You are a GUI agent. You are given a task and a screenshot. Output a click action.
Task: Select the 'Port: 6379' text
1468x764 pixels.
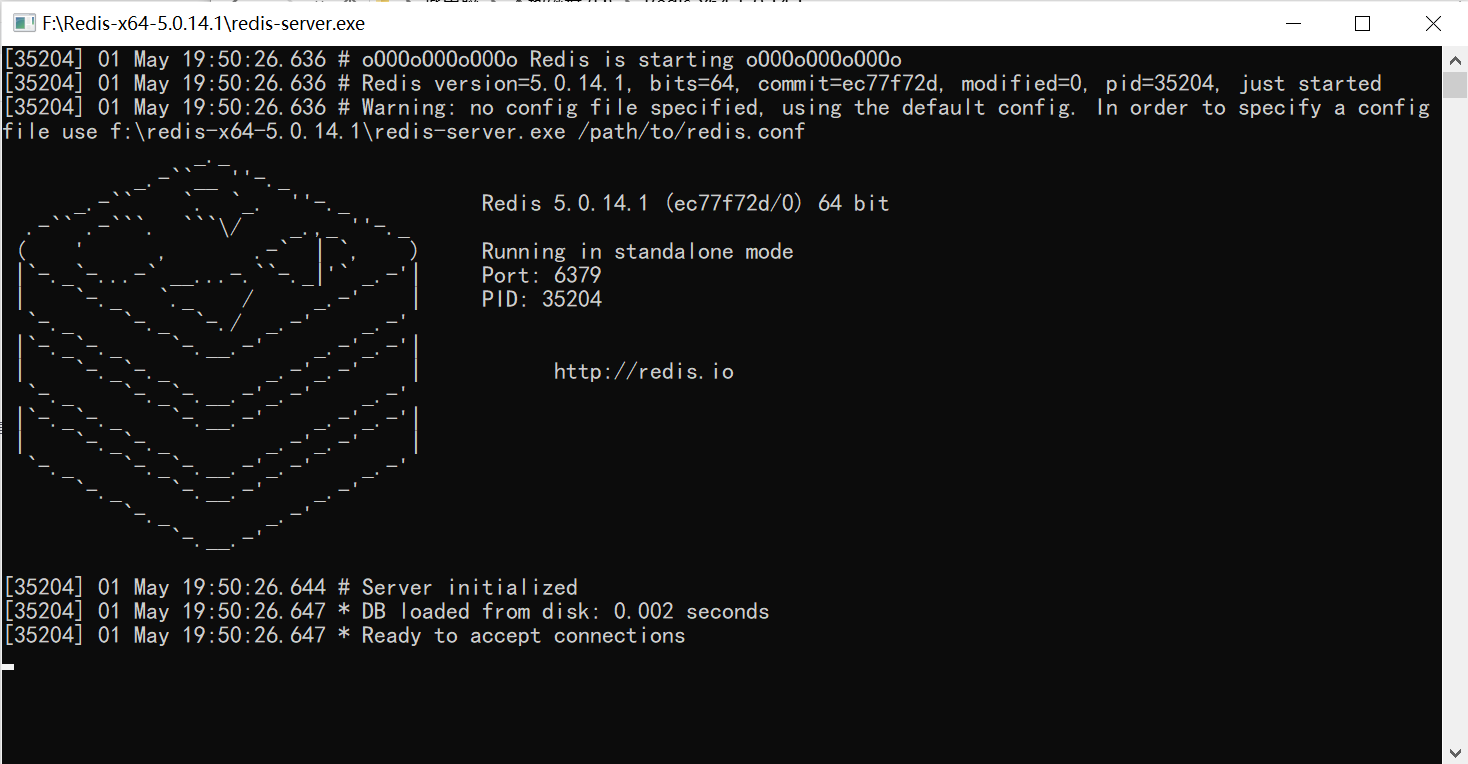pyautogui.click(x=540, y=275)
